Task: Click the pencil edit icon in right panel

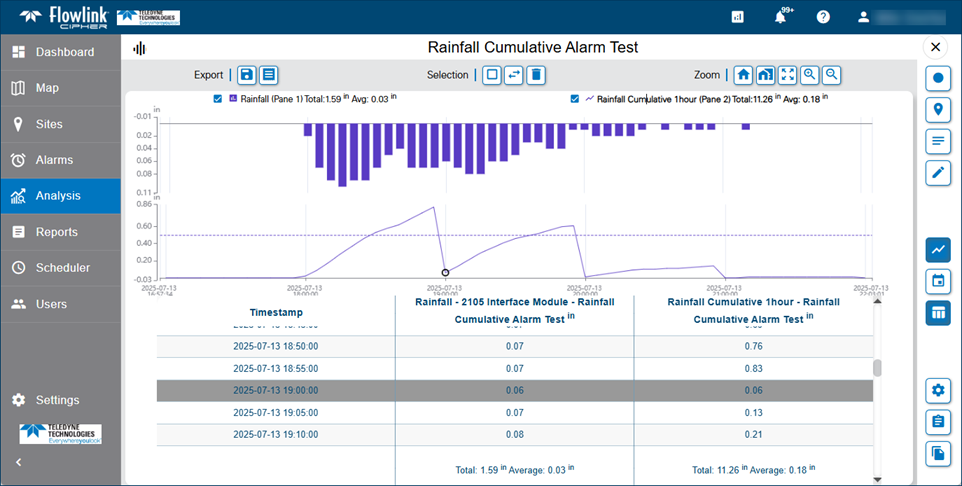Action: [937, 173]
